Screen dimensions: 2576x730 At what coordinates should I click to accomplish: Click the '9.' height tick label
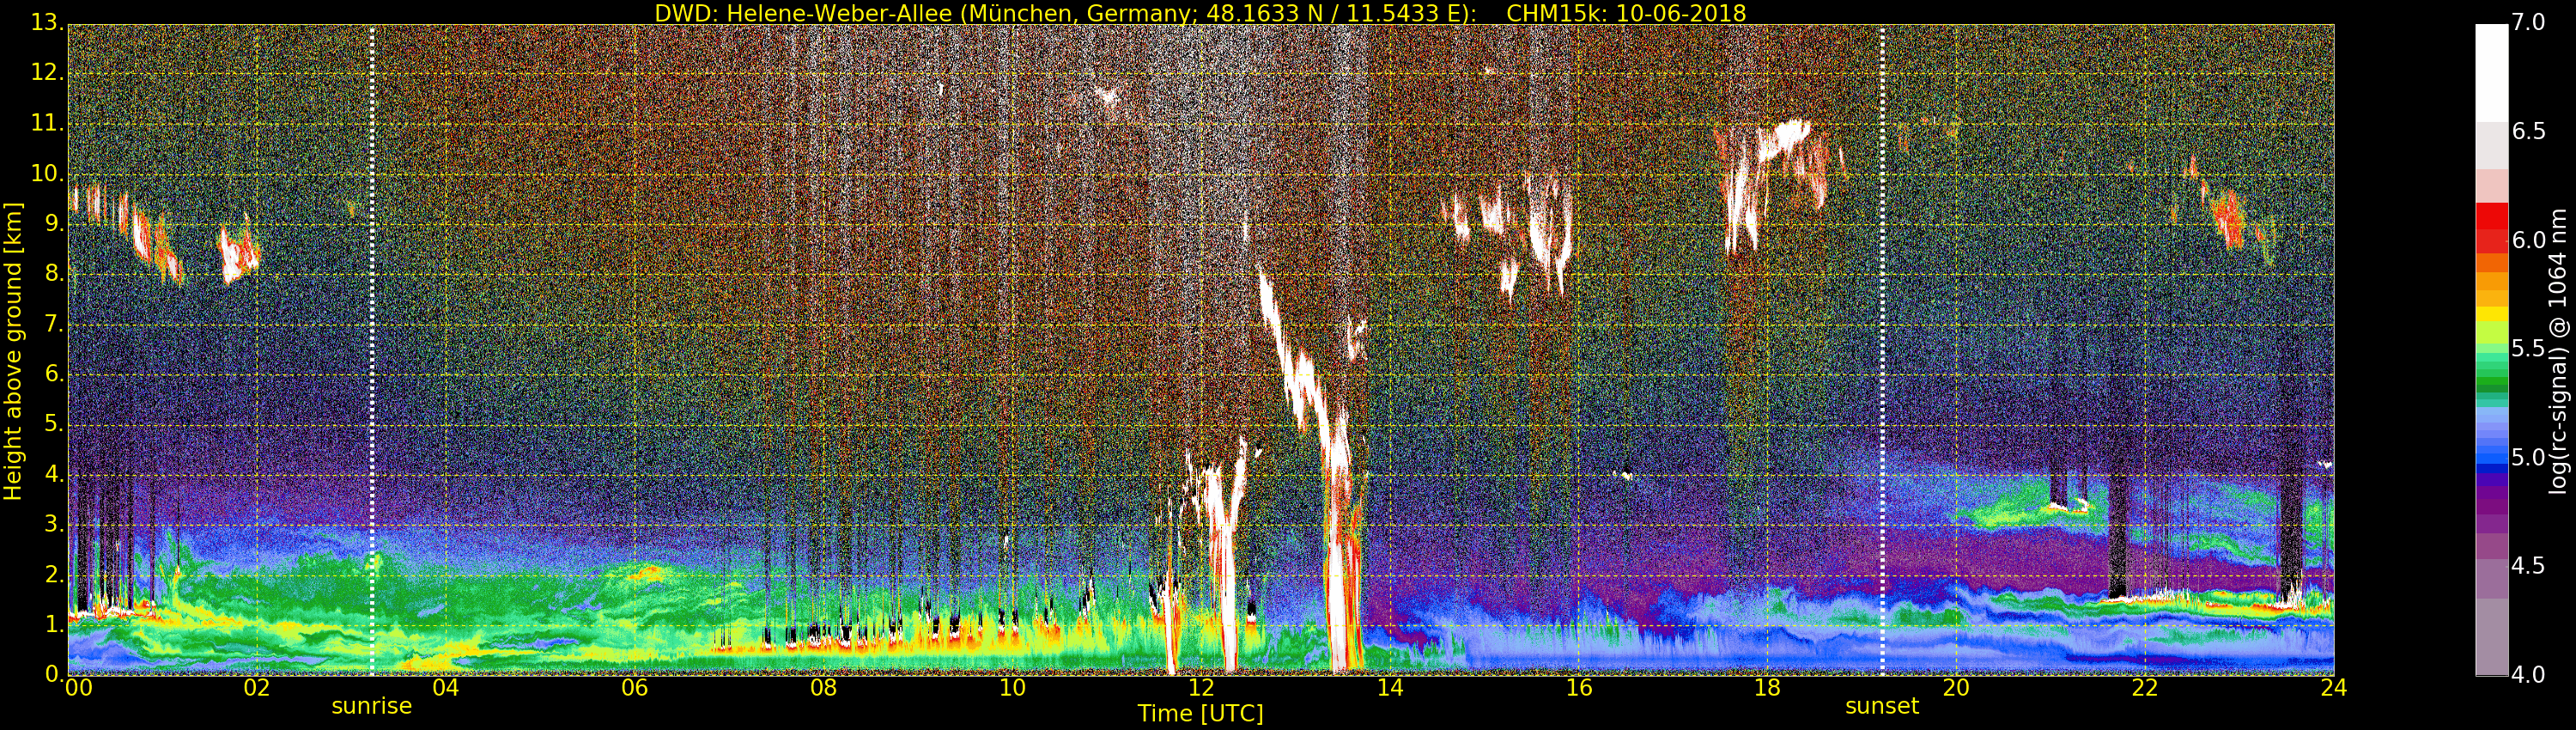pyautogui.click(x=53, y=224)
